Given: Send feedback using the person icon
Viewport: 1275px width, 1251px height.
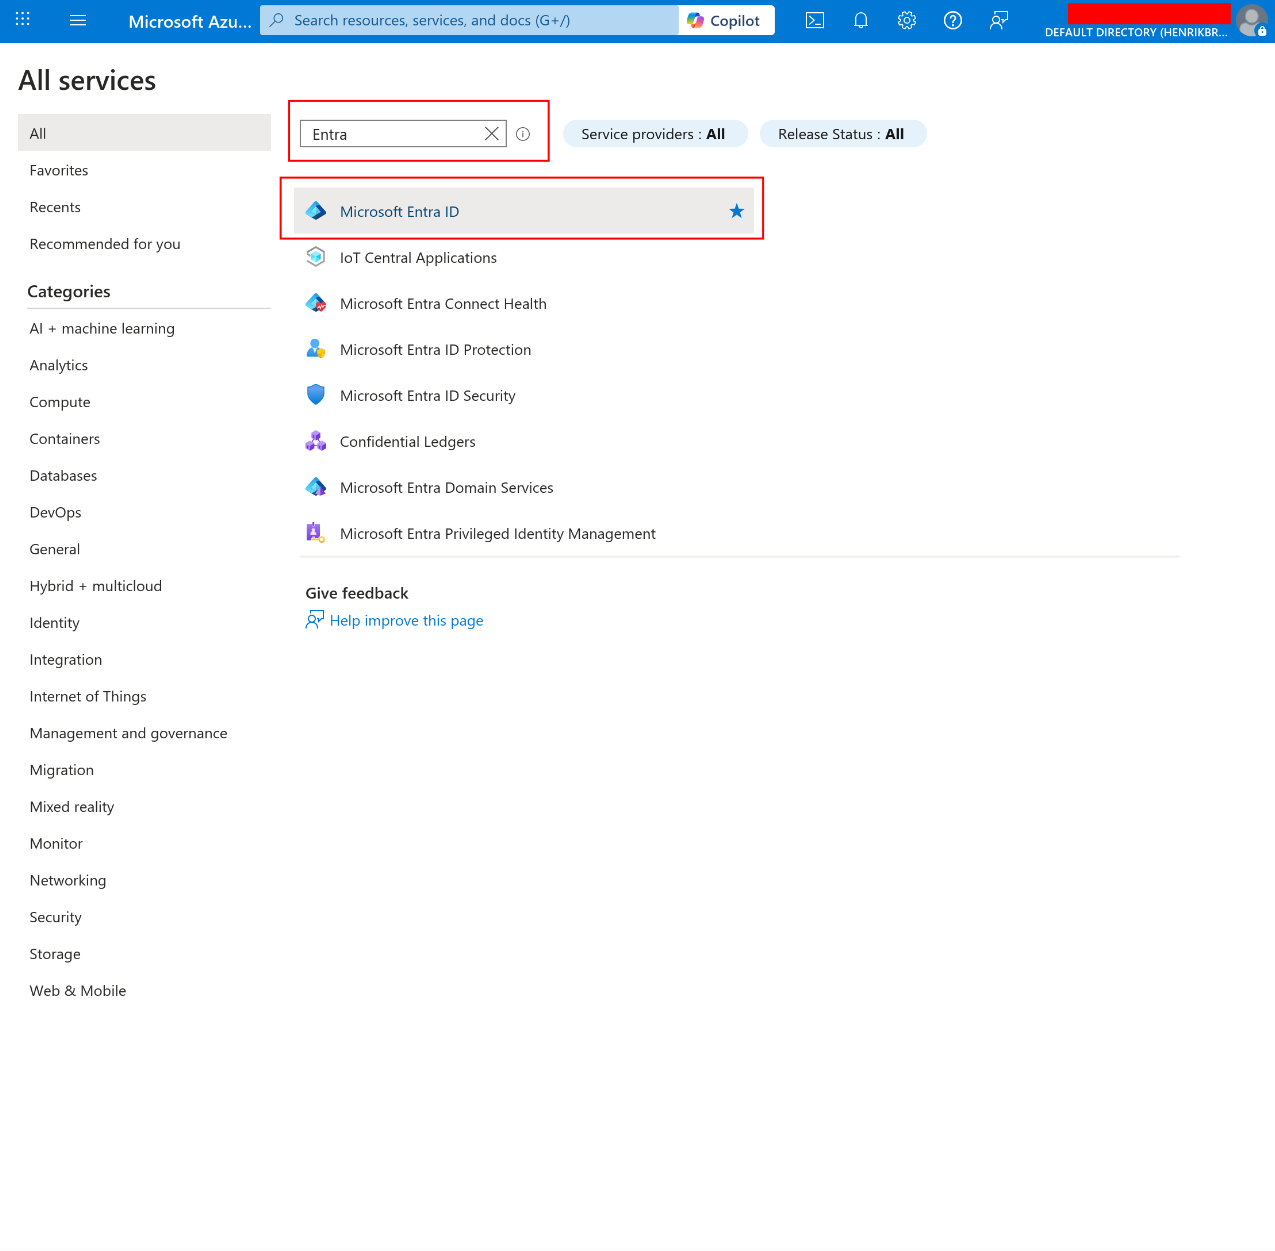Looking at the screenshot, I should [998, 20].
